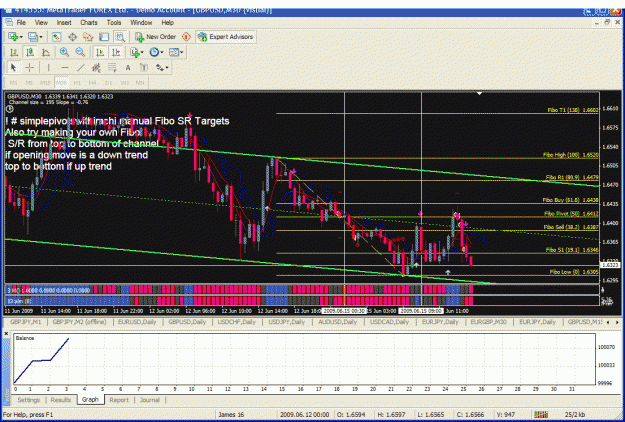
Task: Select the Fibonacci retracement tool
Action: tap(112, 68)
